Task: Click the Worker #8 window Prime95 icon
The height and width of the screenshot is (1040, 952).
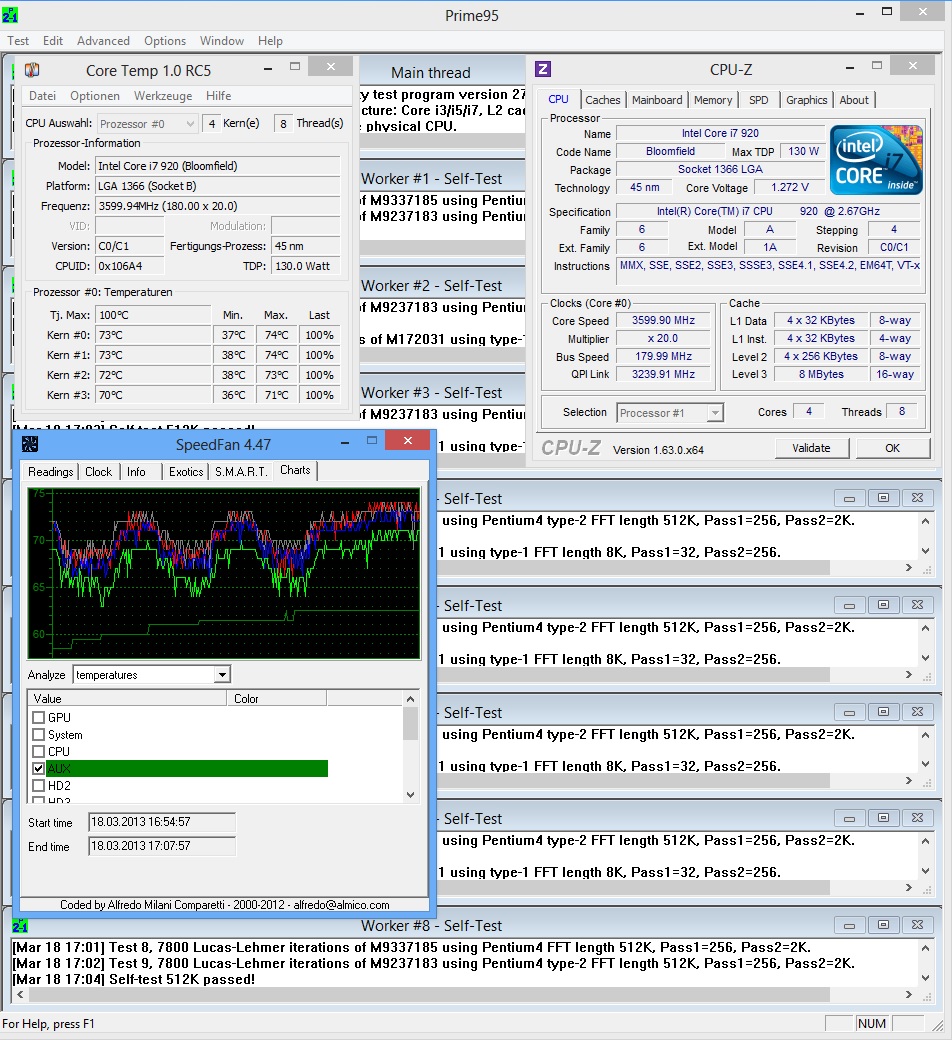Action: pyautogui.click(x=21, y=925)
